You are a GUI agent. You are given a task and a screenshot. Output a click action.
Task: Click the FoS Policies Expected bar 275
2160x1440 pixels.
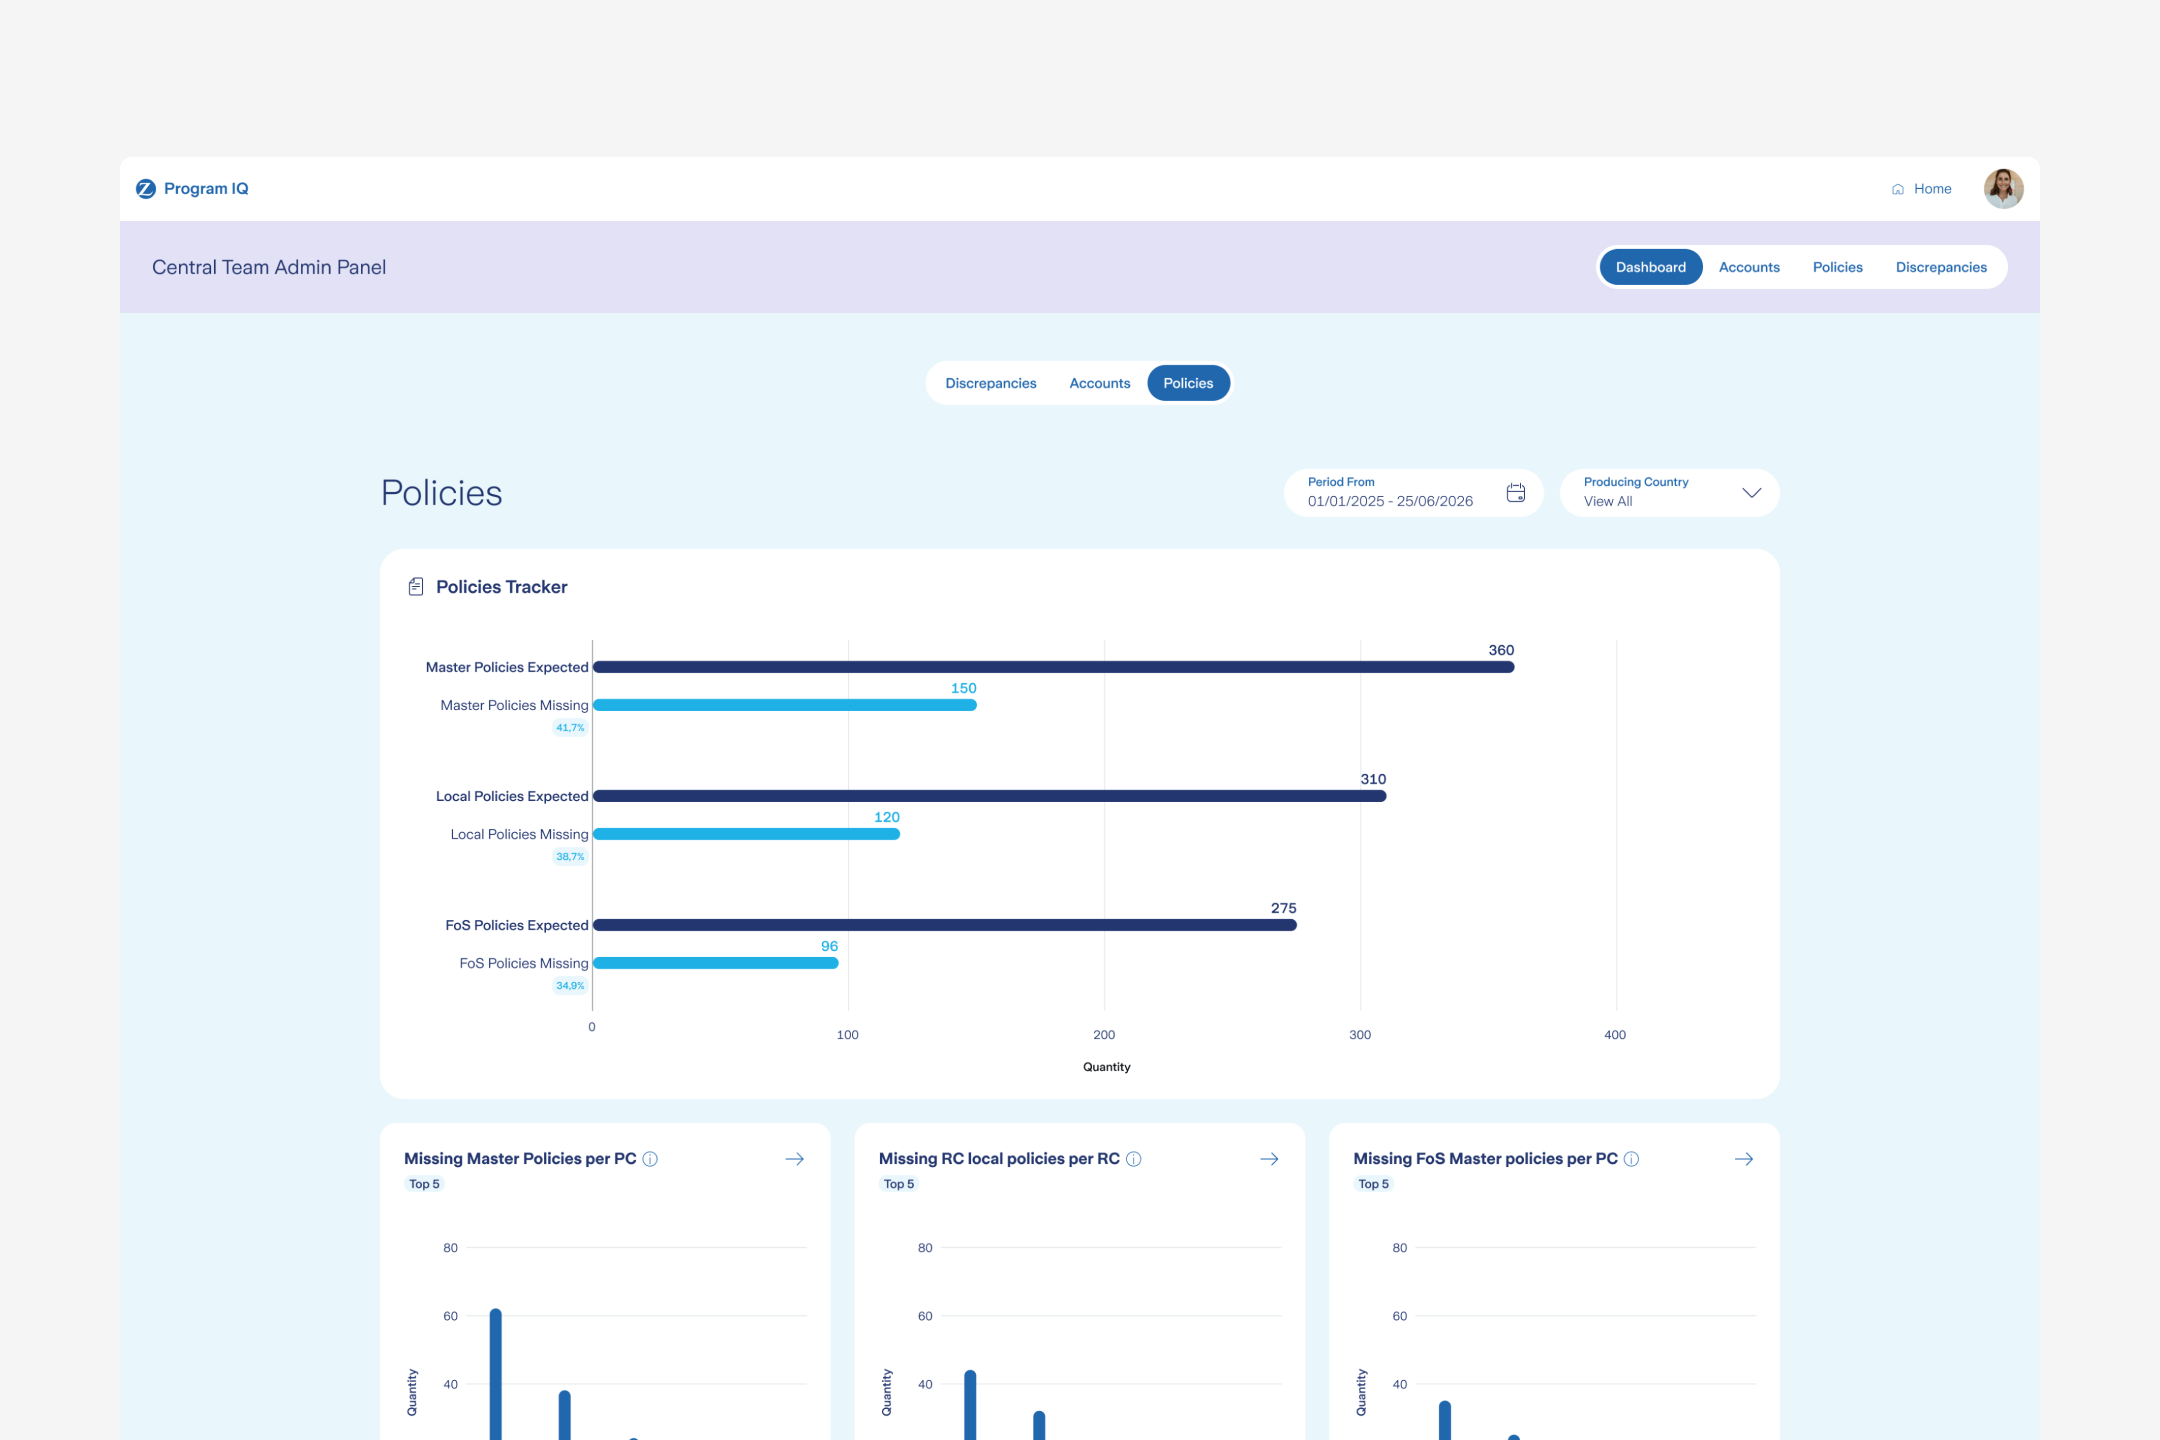point(944,925)
